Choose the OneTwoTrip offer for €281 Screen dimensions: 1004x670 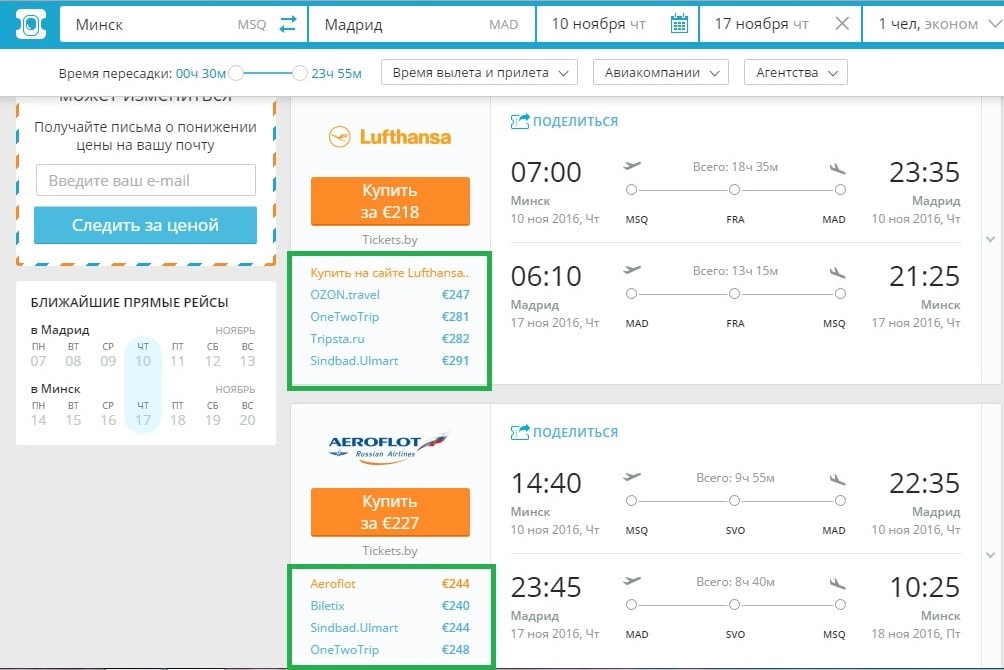coord(390,316)
